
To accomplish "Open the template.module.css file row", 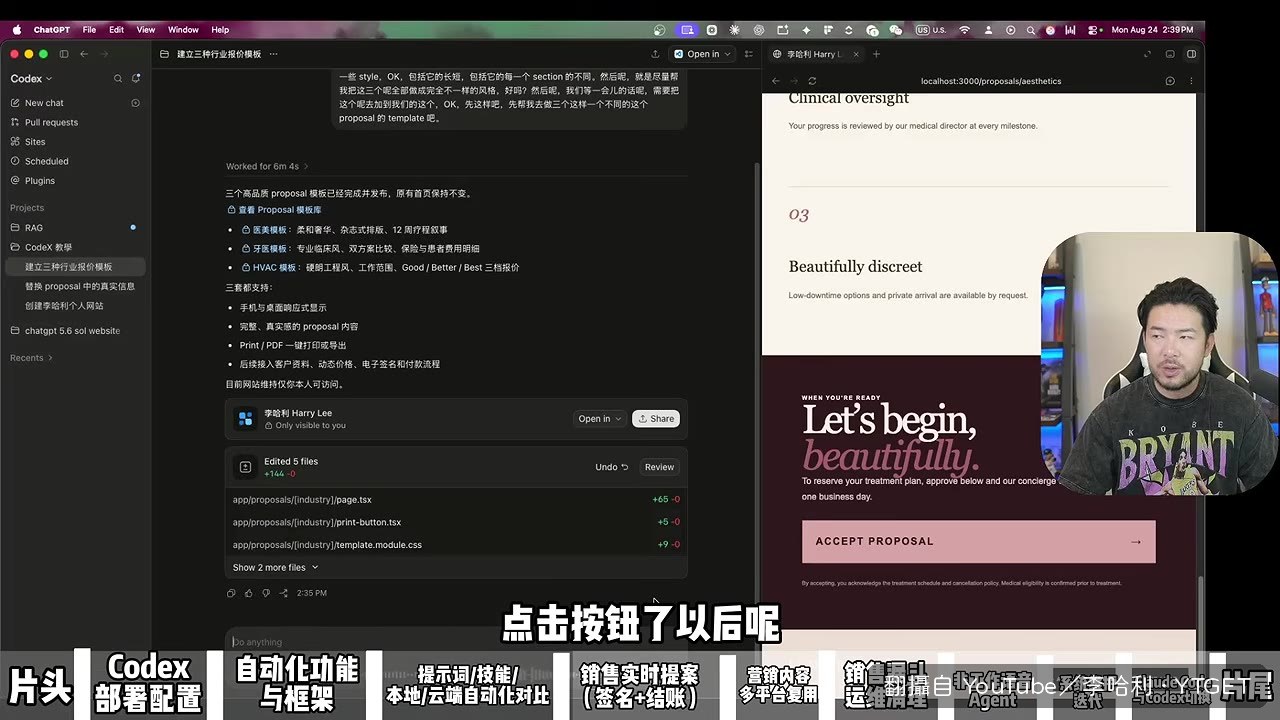I will 456,545.
